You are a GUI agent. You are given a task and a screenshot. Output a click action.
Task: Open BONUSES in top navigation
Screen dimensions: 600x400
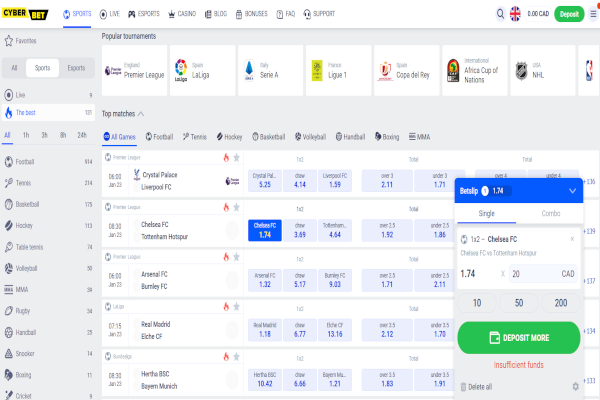tap(251, 14)
